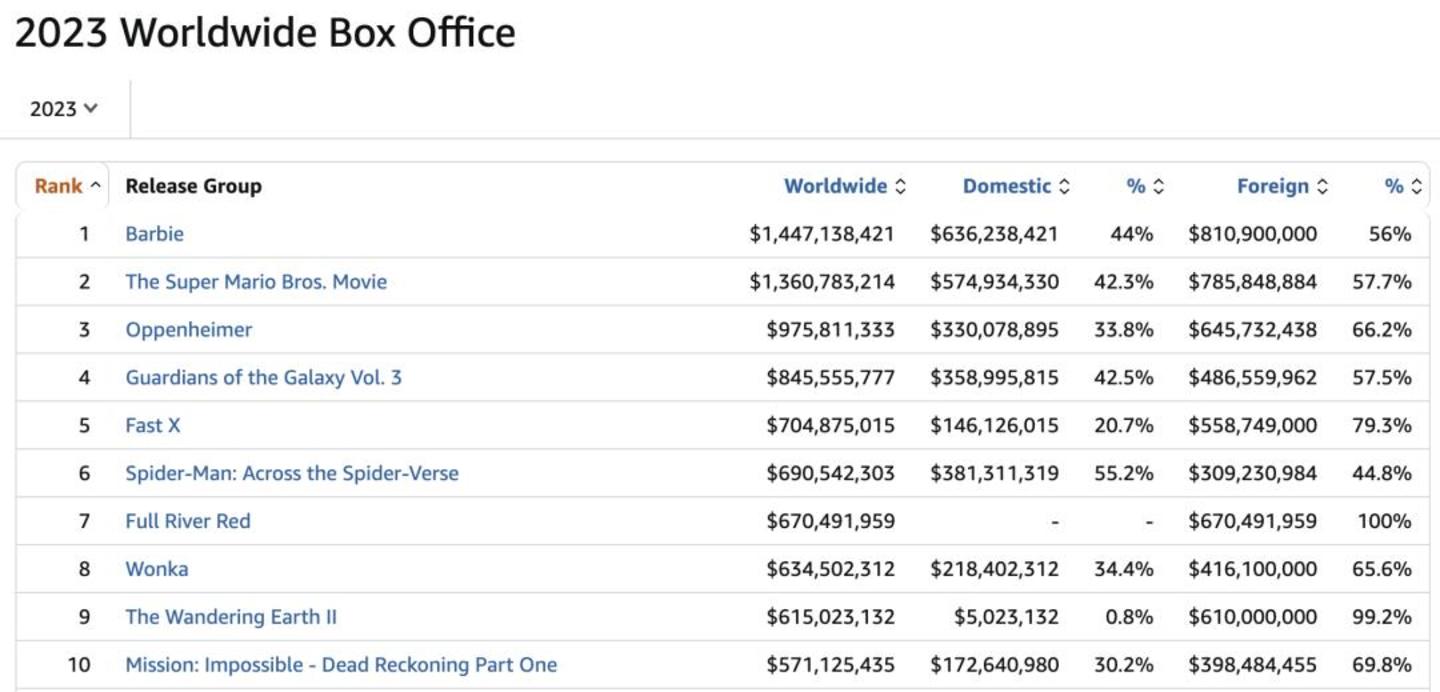
Task: Select worldwide gross $634,502,312
Action: pos(830,570)
